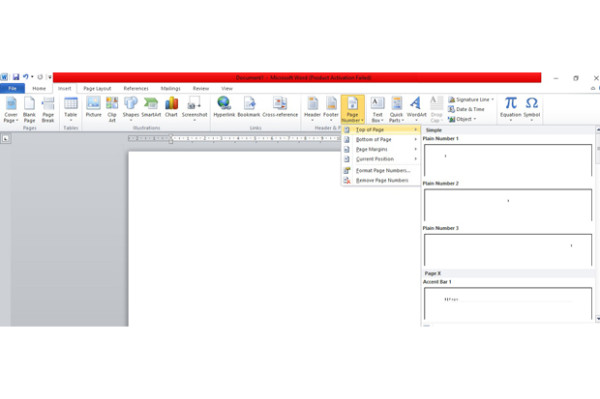The height and width of the screenshot is (399, 600).
Task: Undo the last action
Action: click(x=25, y=77)
